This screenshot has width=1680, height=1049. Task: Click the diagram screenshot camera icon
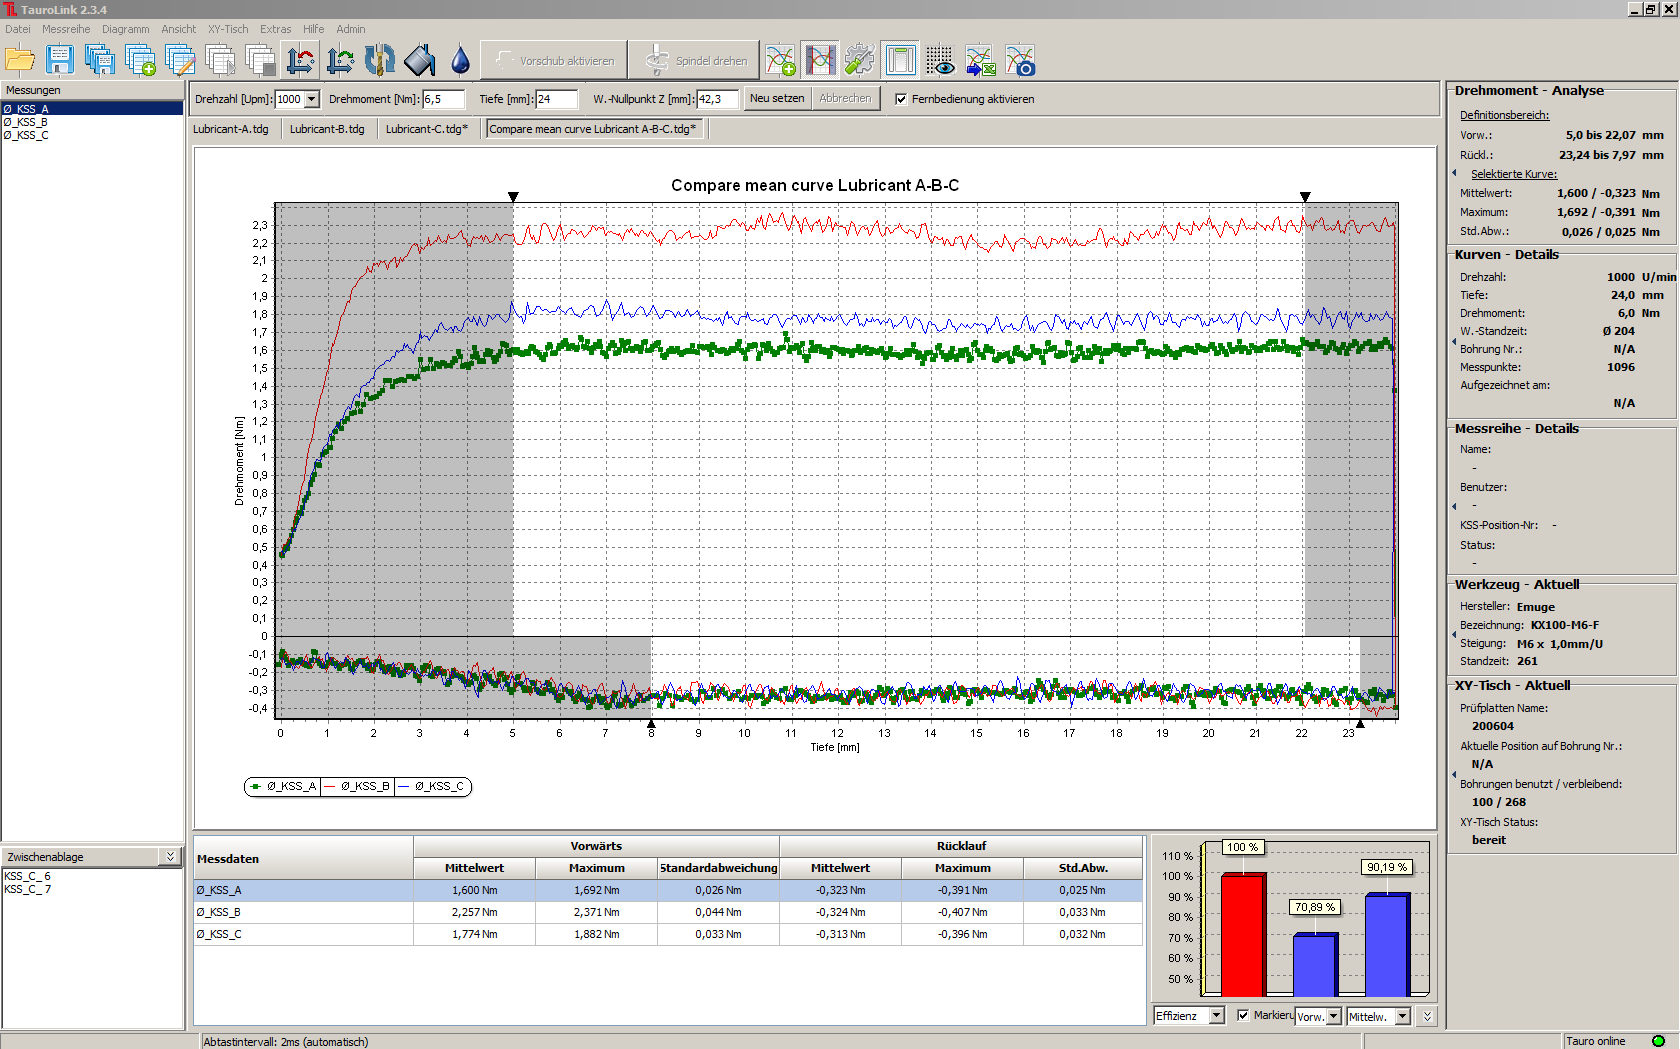[x=1020, y=60]
